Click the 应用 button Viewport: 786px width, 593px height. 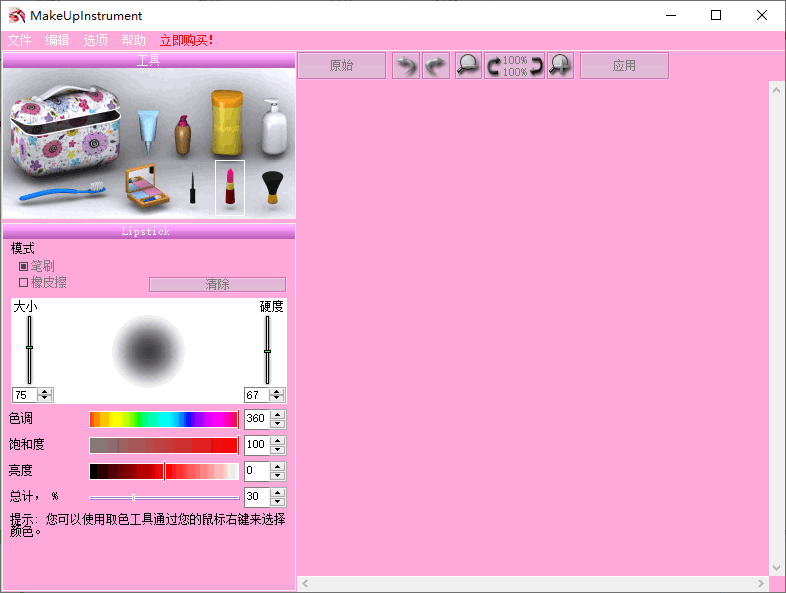click(624, 66)
